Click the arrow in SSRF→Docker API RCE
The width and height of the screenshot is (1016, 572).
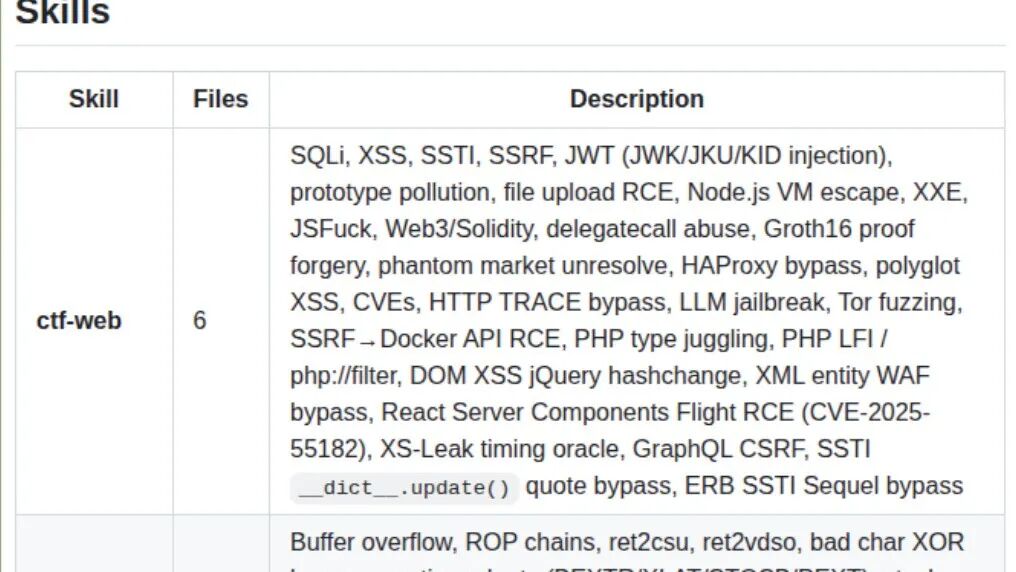point(367,341)
